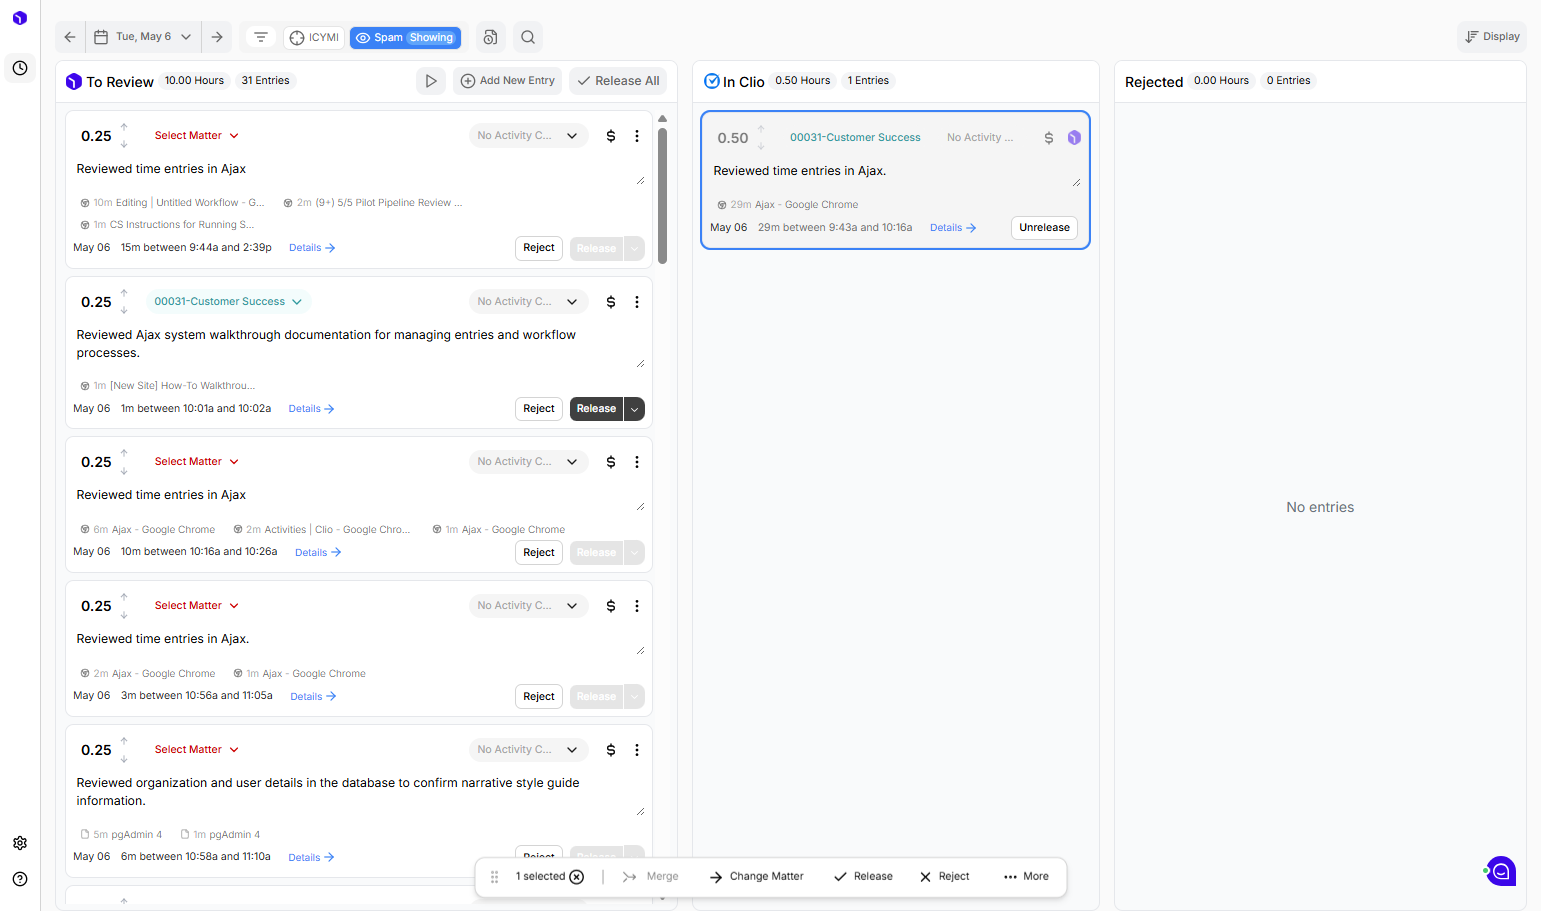The image size is (1541, 911).
Task: Open three-dot menu on organization and user details entry
Action: [x=637, y=750]
